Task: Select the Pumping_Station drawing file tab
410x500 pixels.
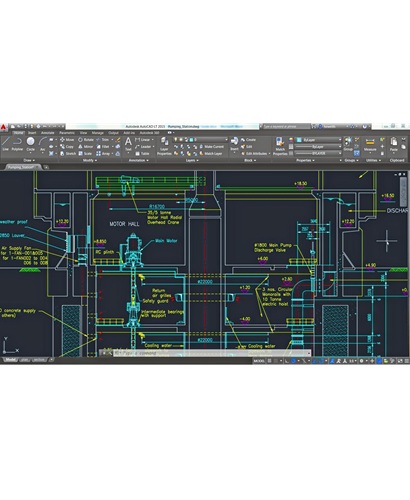Action: click(x=22, y=167)
